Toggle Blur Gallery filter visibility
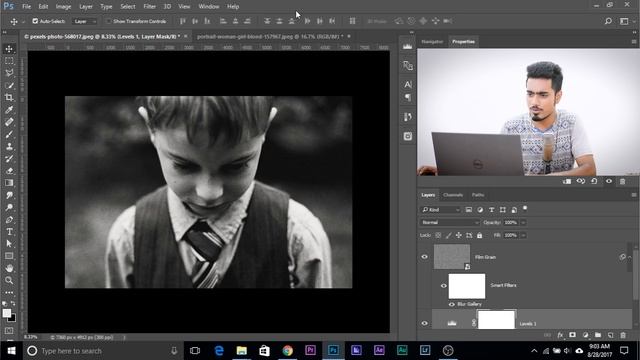The image size is (640, 360). [451, 304]
